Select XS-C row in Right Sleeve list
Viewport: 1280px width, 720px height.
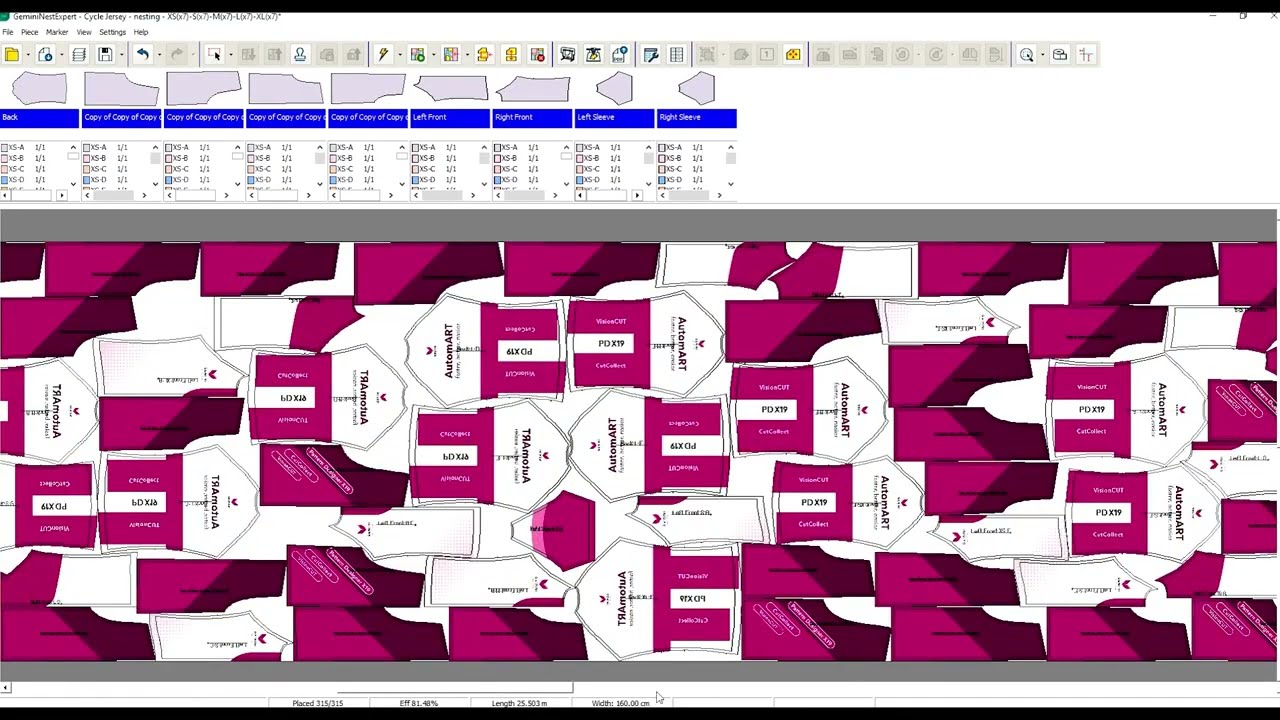(x=690, y=169)
